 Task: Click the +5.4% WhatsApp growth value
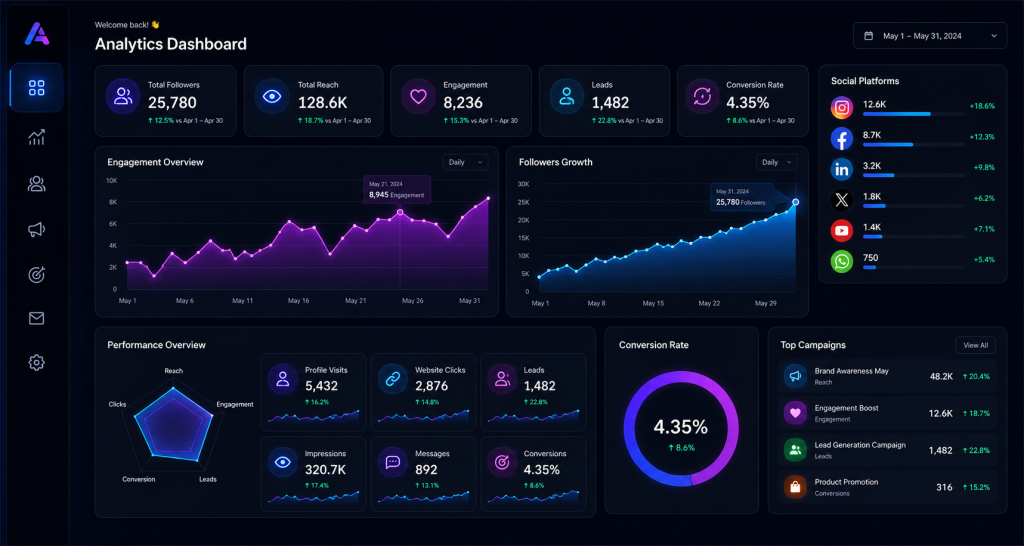pyautogui.click(x=984, y=259)
